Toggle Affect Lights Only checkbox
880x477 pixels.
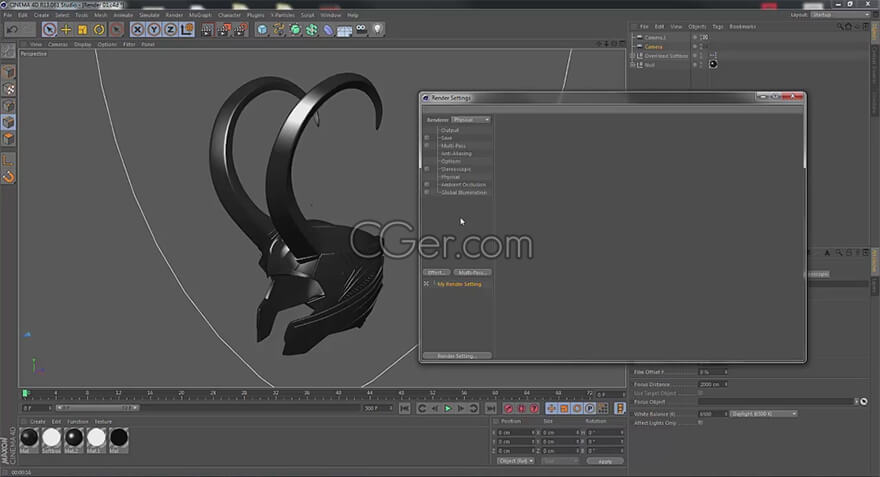click(700, 423)
